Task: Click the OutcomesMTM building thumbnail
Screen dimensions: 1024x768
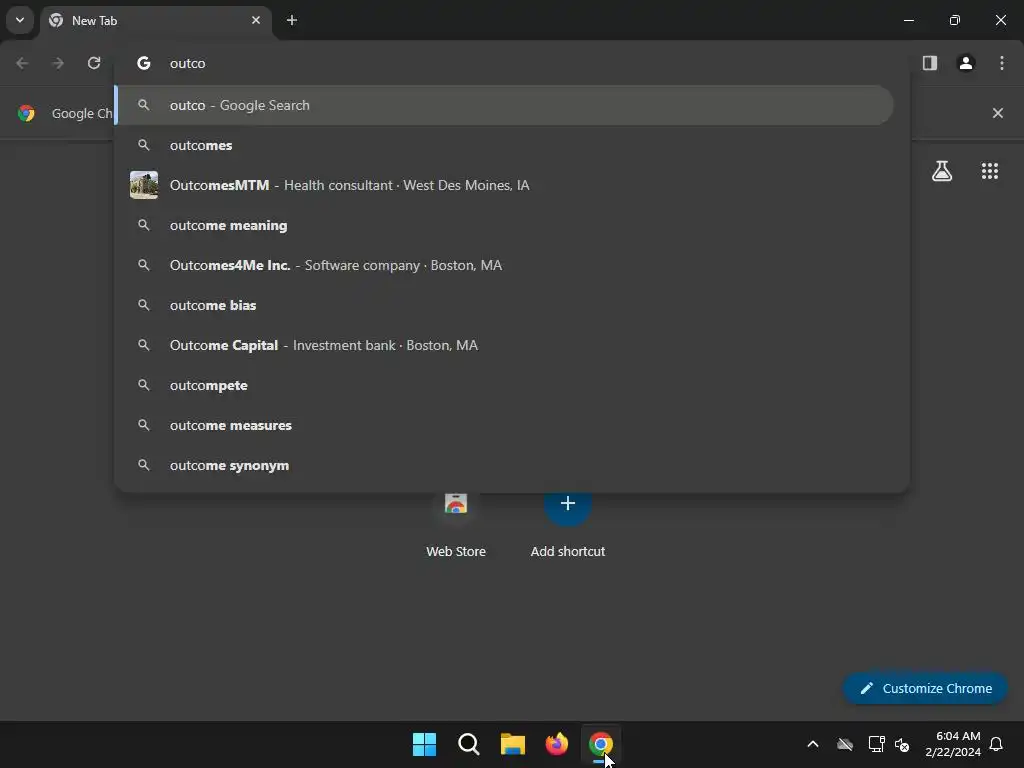Action: click(x=144, y=185)
